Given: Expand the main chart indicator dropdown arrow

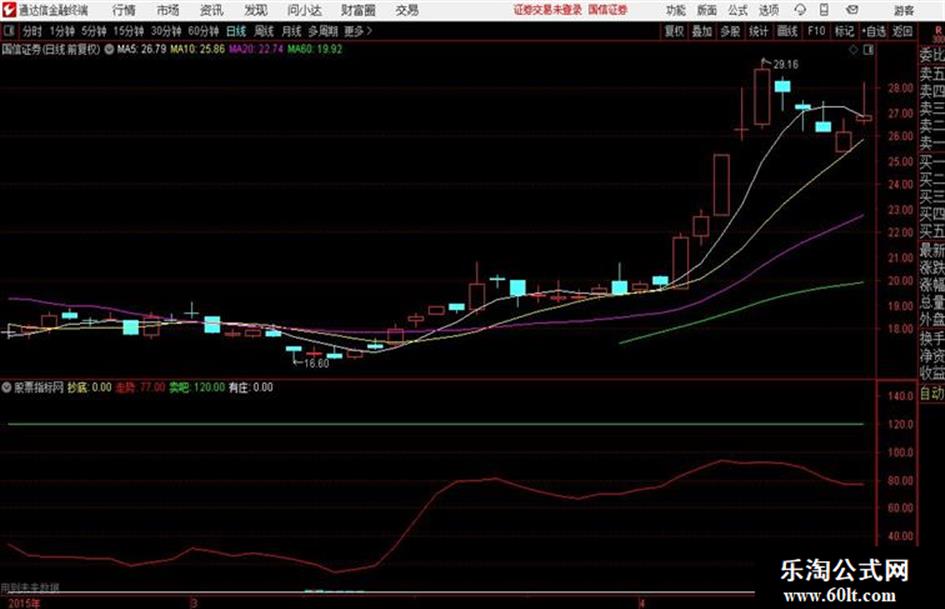Looking at the screenshot, I should (109, 49).
